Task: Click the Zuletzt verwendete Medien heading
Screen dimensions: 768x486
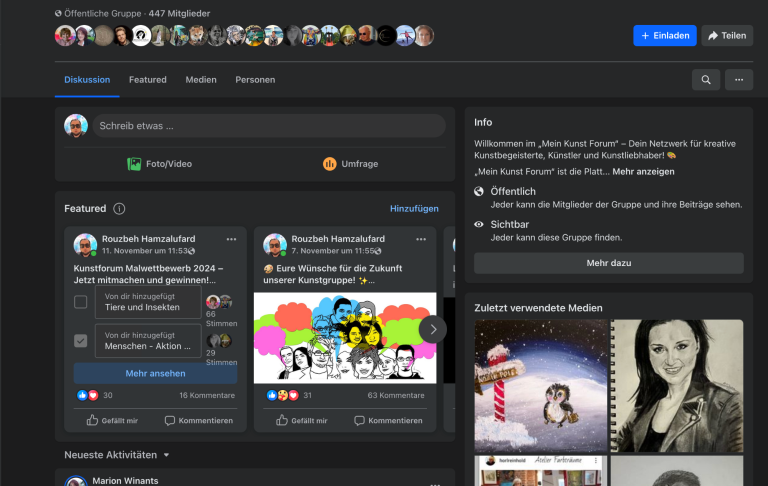Action: tap(538, 308)
